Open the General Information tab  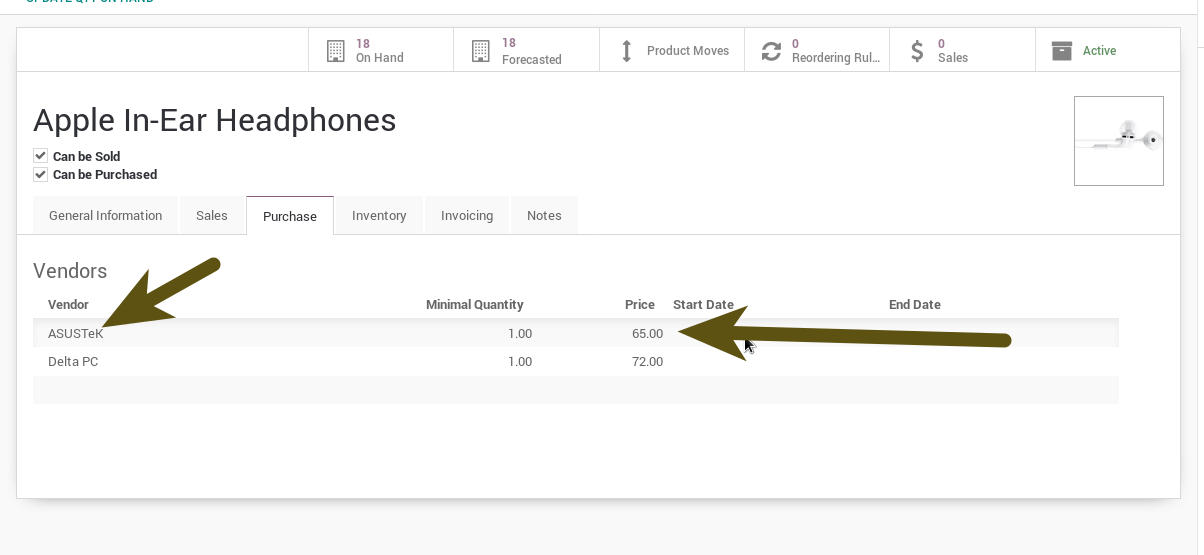[x=105, y=216]
